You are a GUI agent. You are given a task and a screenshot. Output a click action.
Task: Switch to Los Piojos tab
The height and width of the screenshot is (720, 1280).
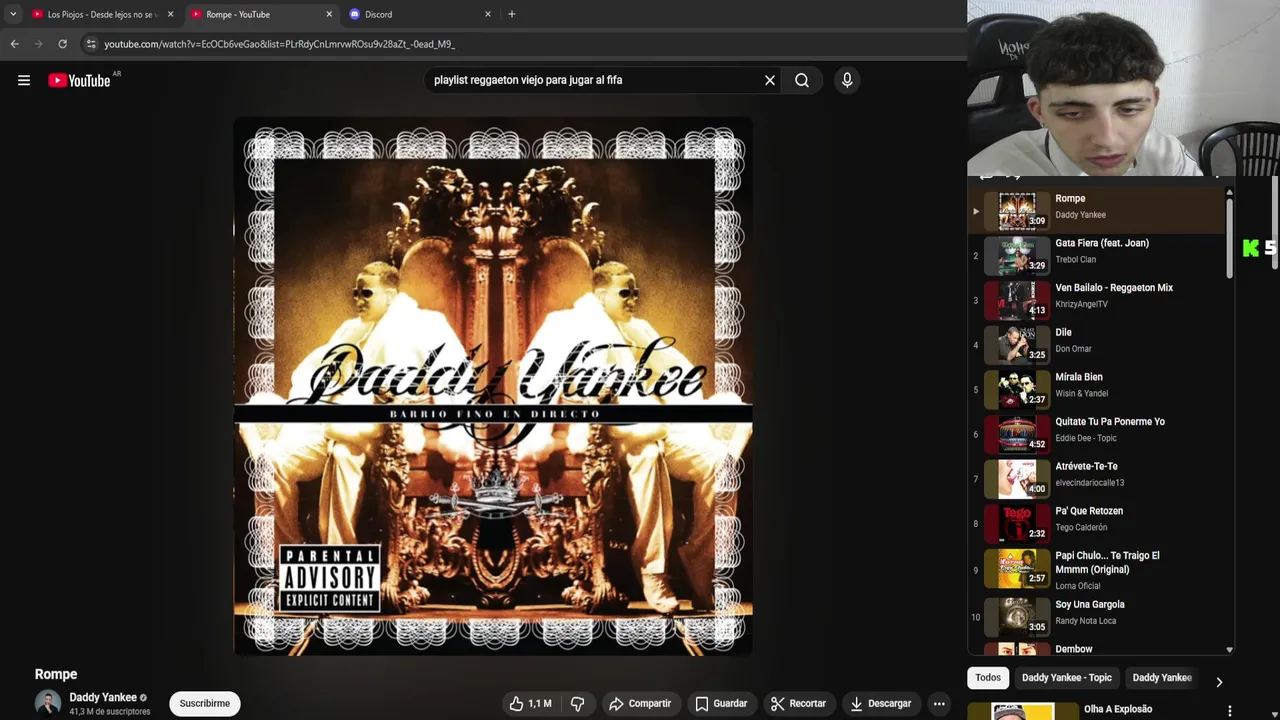[102, 14]
